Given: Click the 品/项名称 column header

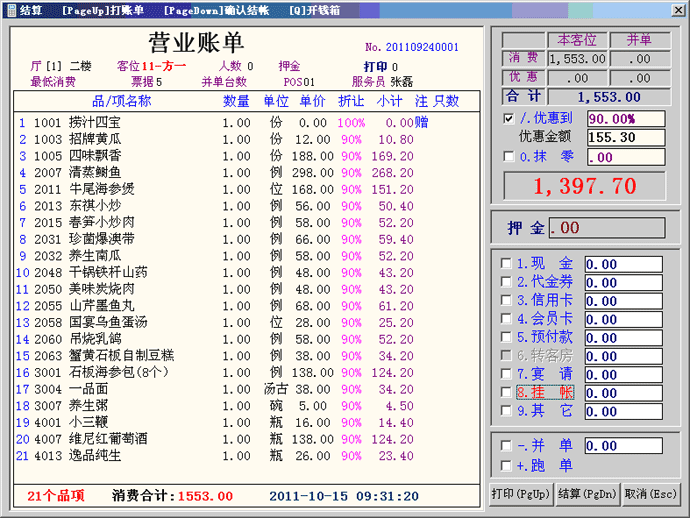Looking at the screenshot, I should coord(121,101).
